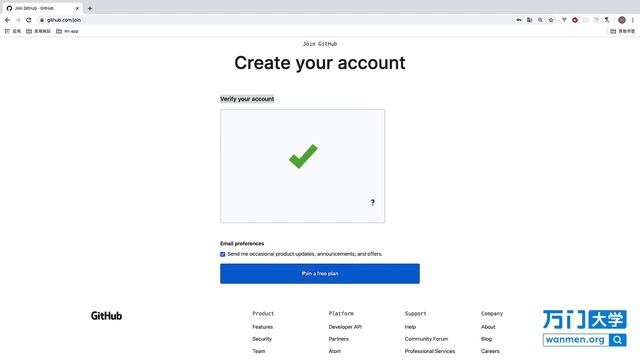Go back with the browser back arrow
This screenshot has height=360, width=640.
(x=7, y=20)
